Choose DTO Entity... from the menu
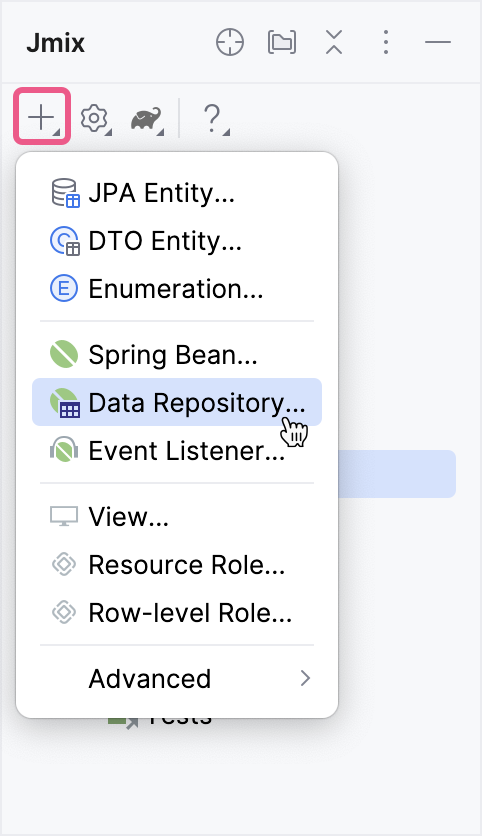 coord(177,241)
